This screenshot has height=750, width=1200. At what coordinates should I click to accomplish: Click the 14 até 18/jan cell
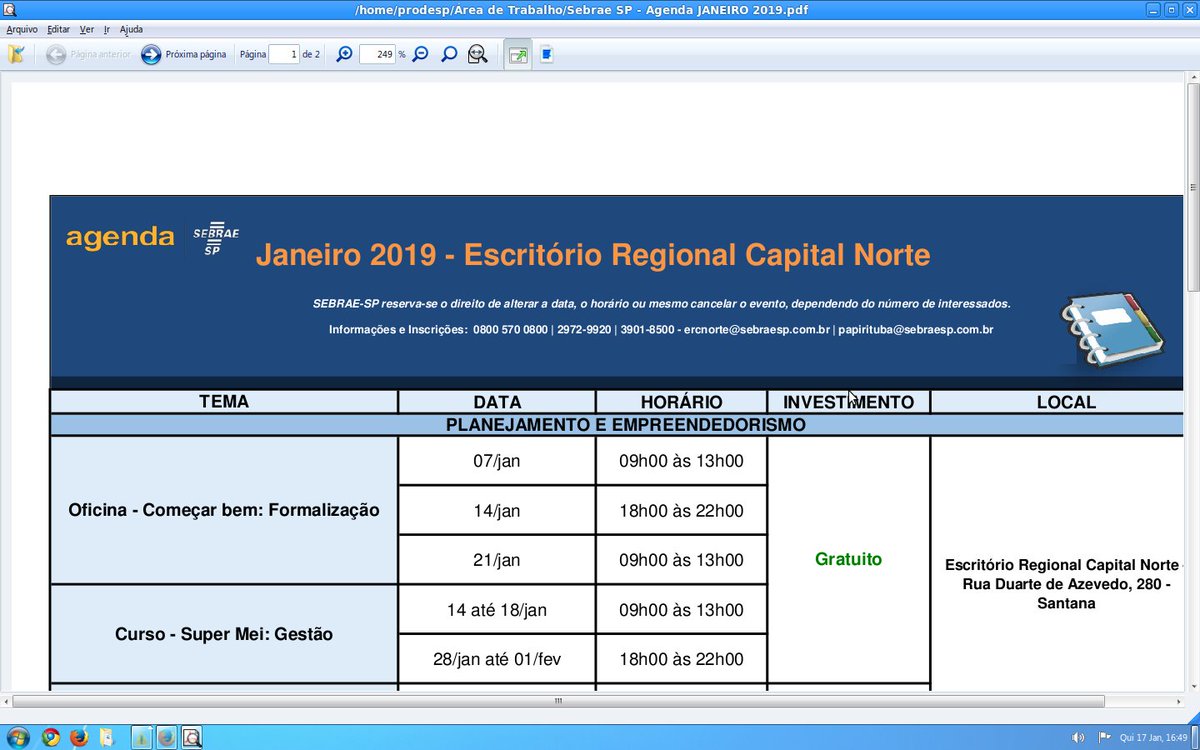[497, 610]
